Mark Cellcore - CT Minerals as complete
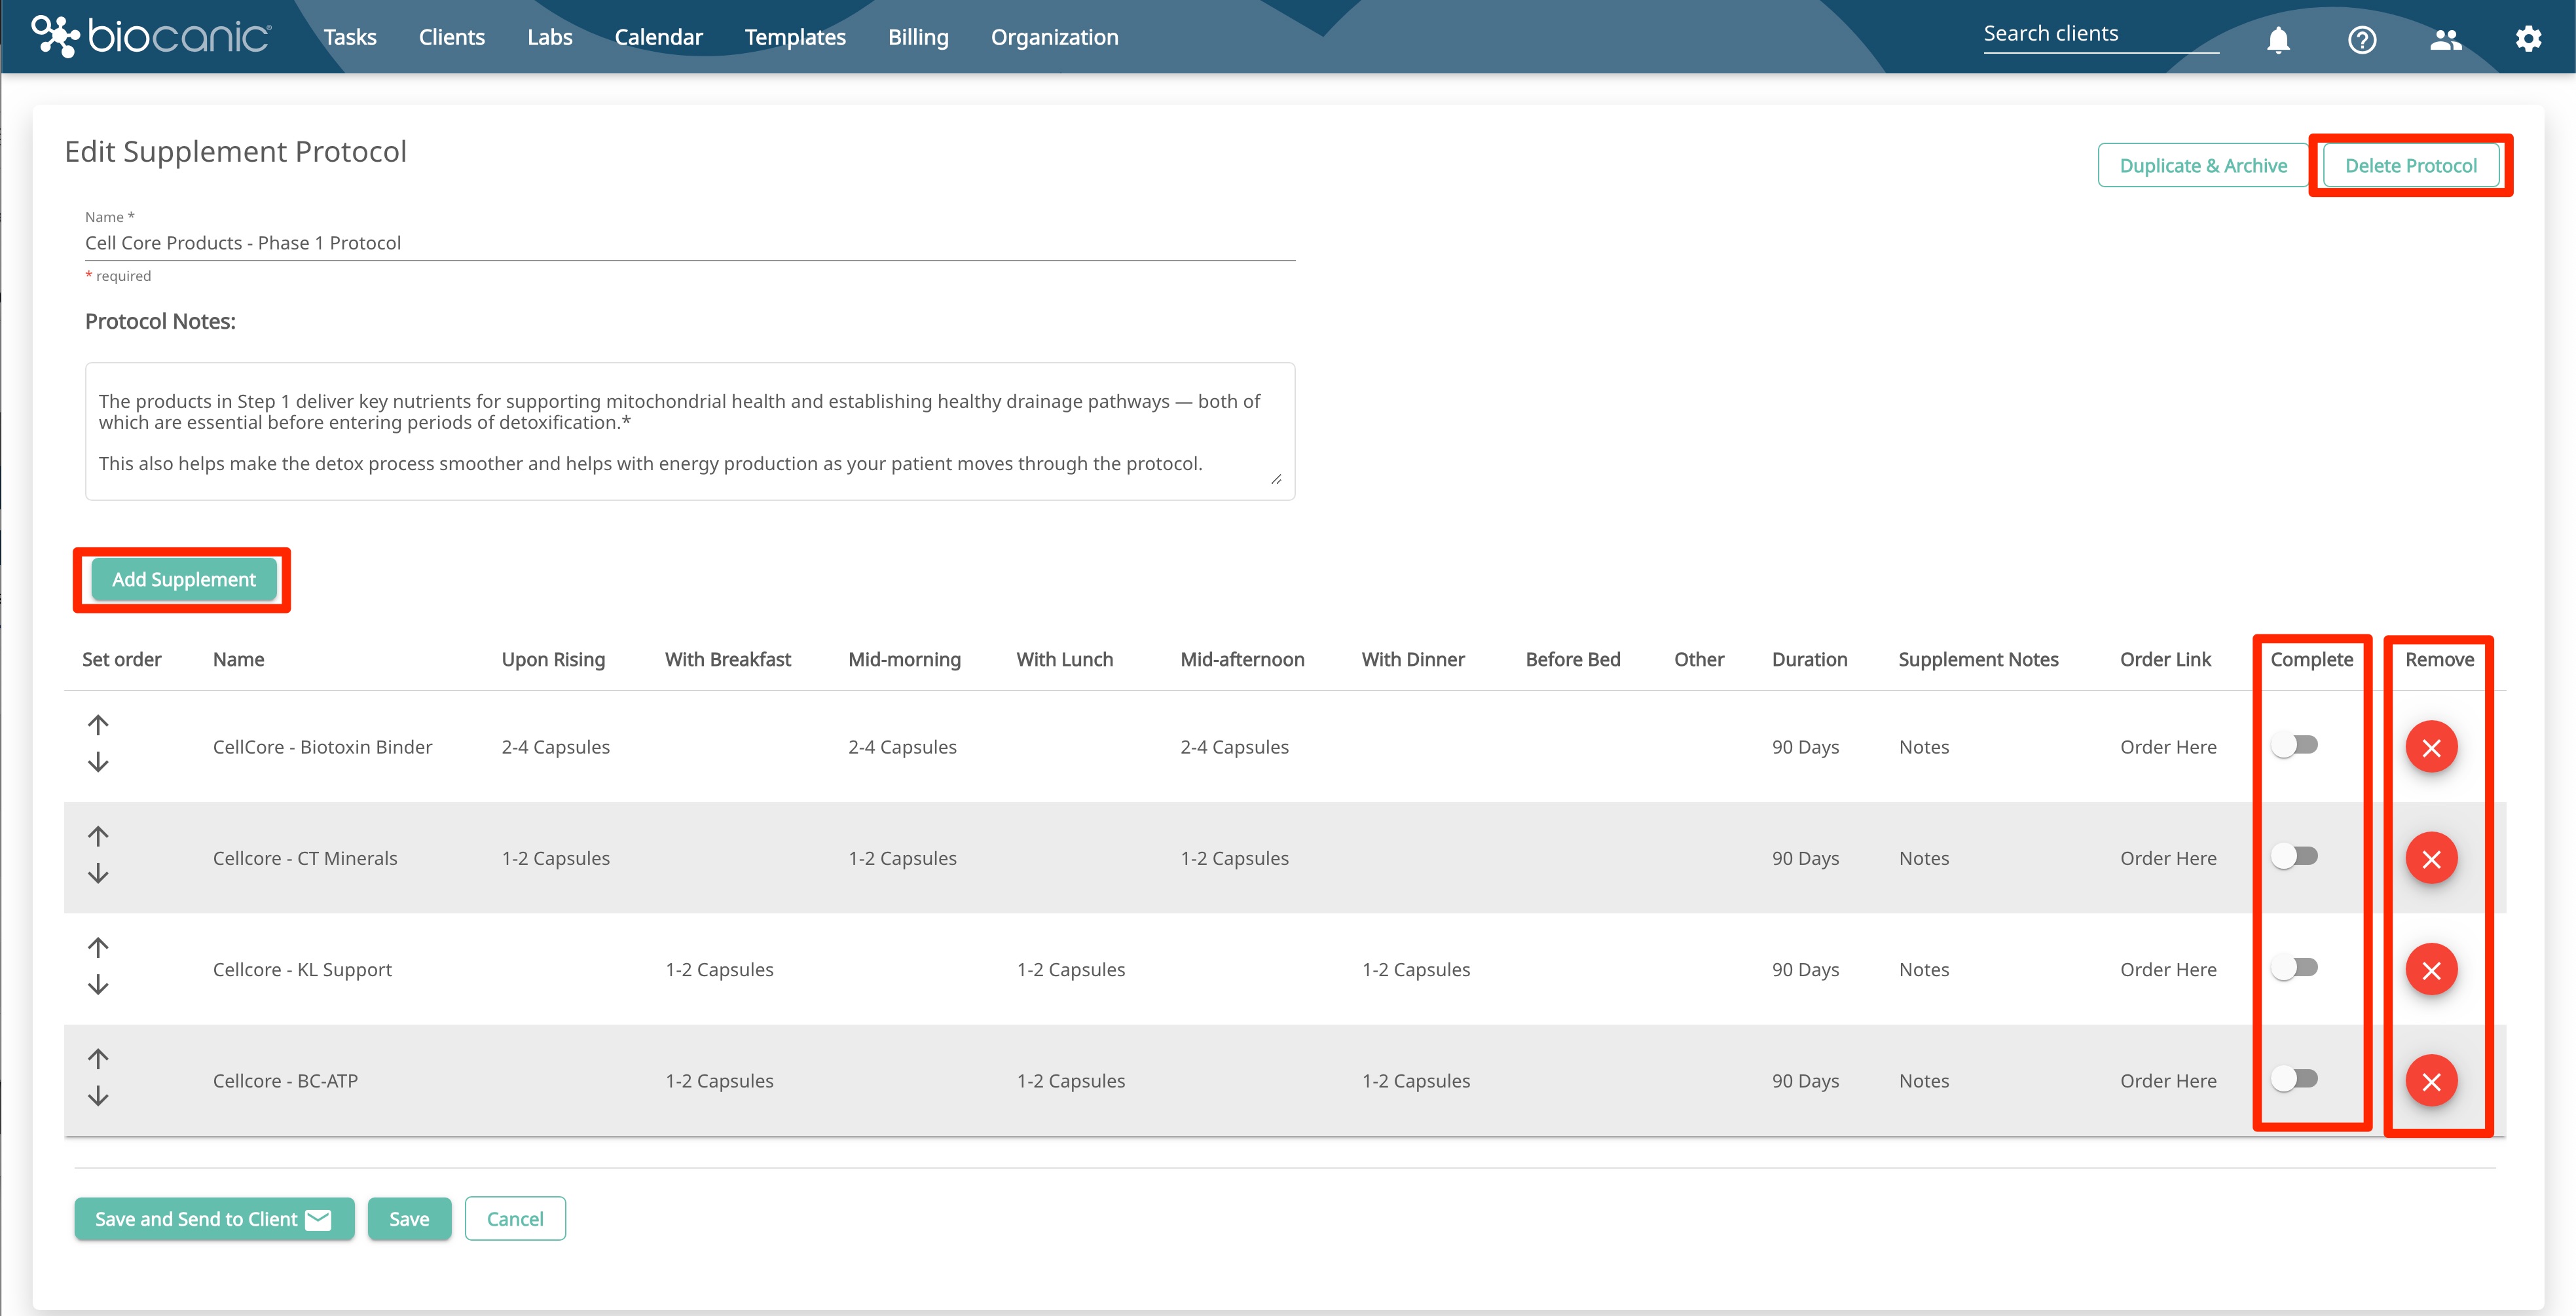Image resolution: width=2576 pixels, height=1316 pixels. (x=2294, y=856)
